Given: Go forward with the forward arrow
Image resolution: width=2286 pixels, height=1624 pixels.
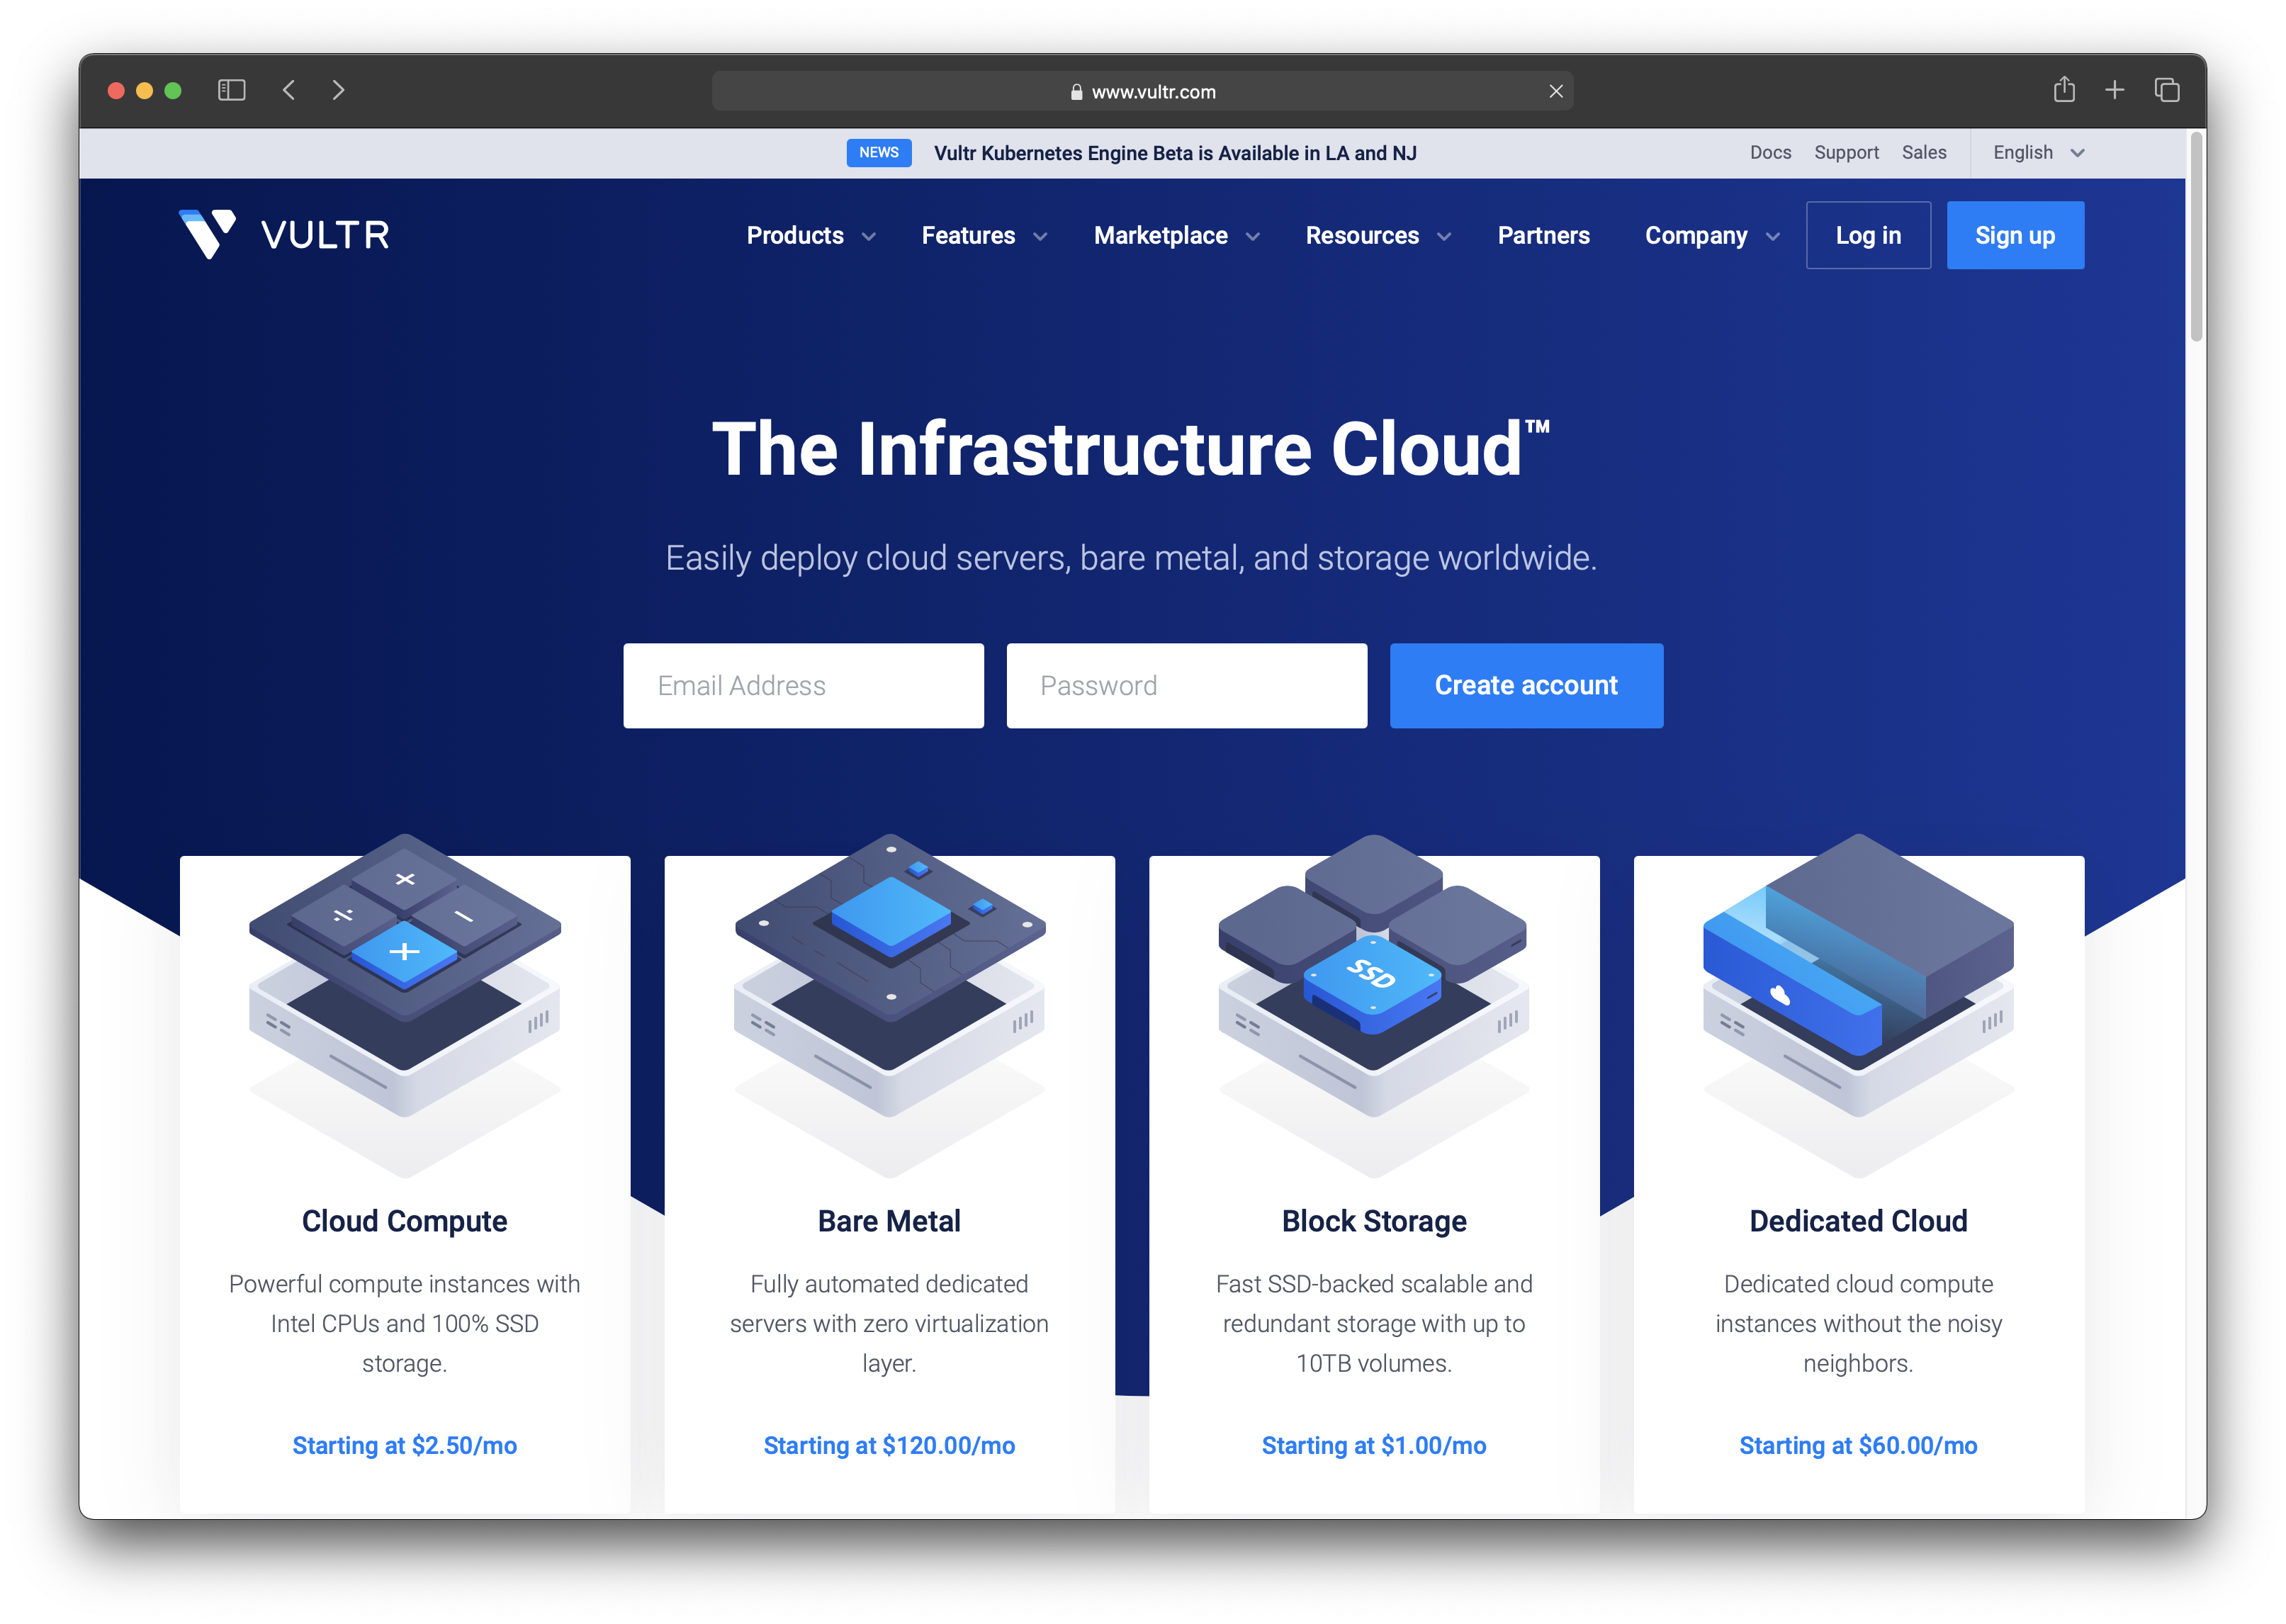Looking at the screenshot, I should 338,90.
